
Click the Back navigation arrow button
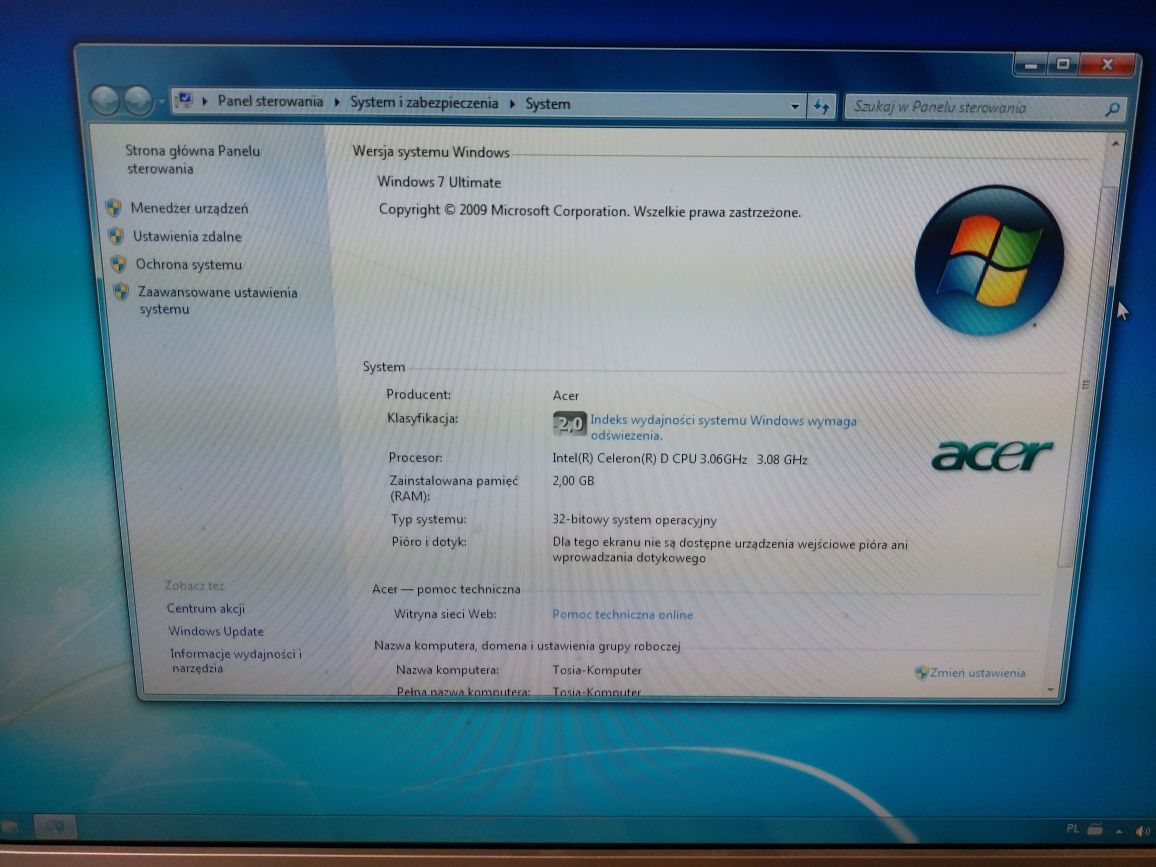(105, 101)
